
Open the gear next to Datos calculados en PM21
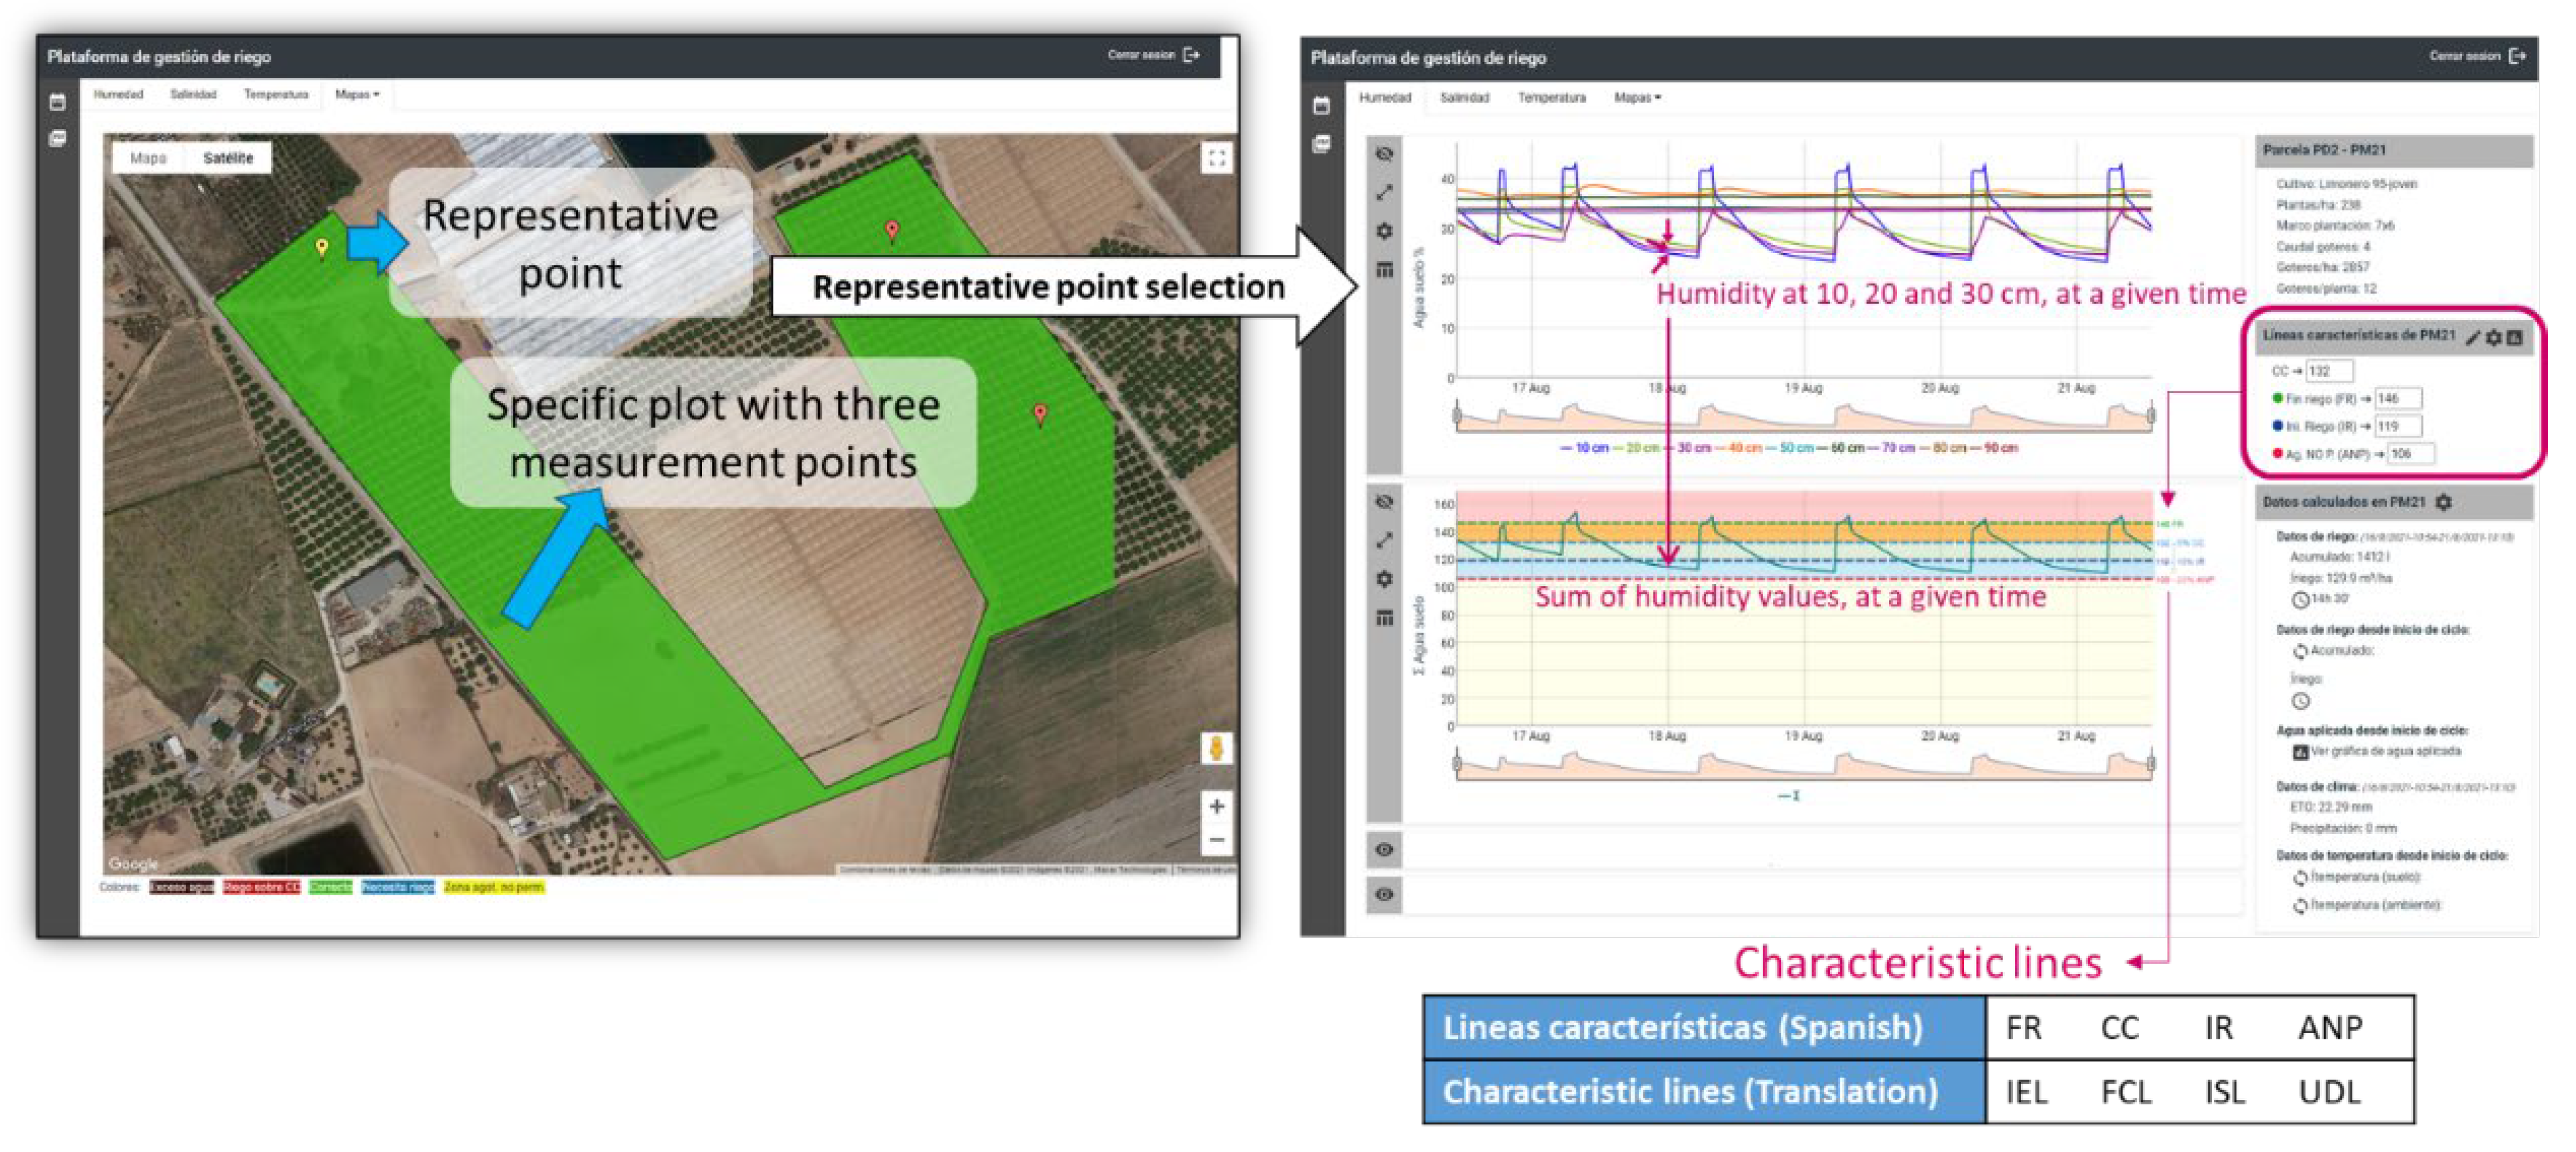(2443, 502)
